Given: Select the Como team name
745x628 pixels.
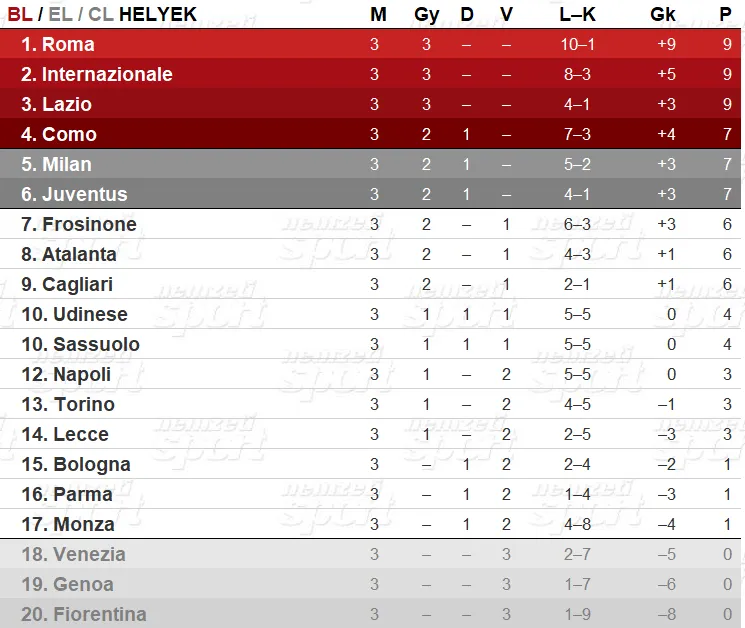Looking at the screenshot, I should coord(69,134).
